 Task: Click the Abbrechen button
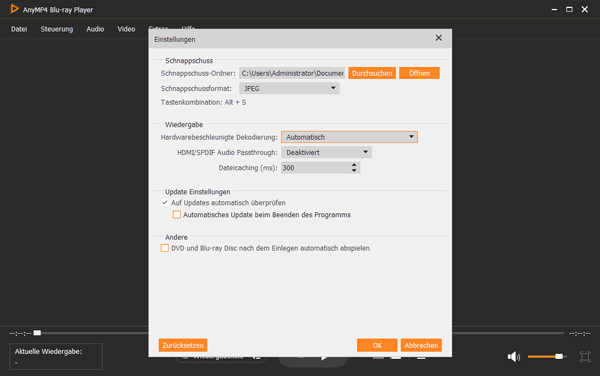click(x=421, y=345)
